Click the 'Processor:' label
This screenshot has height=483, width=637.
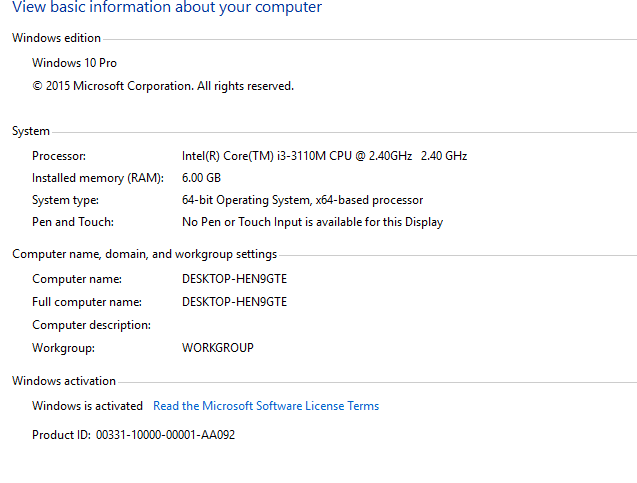59,156
